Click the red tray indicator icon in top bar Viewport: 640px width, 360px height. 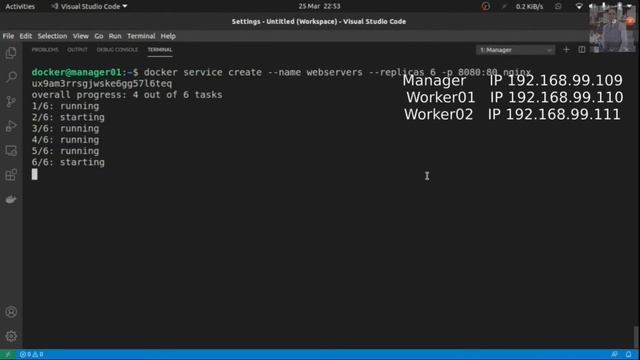coord(485,6)
